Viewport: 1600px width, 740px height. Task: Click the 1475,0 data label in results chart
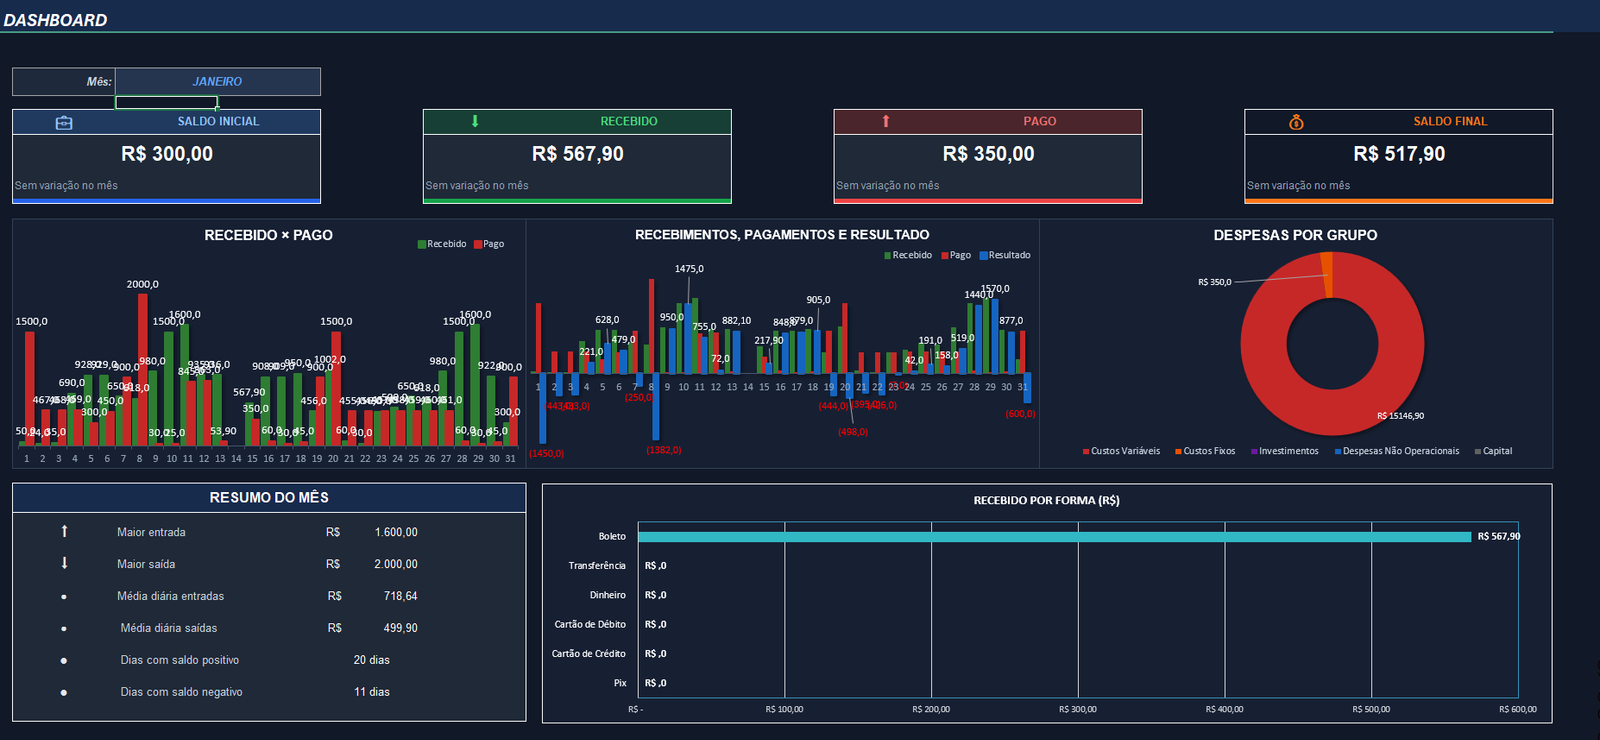[689, 269]
